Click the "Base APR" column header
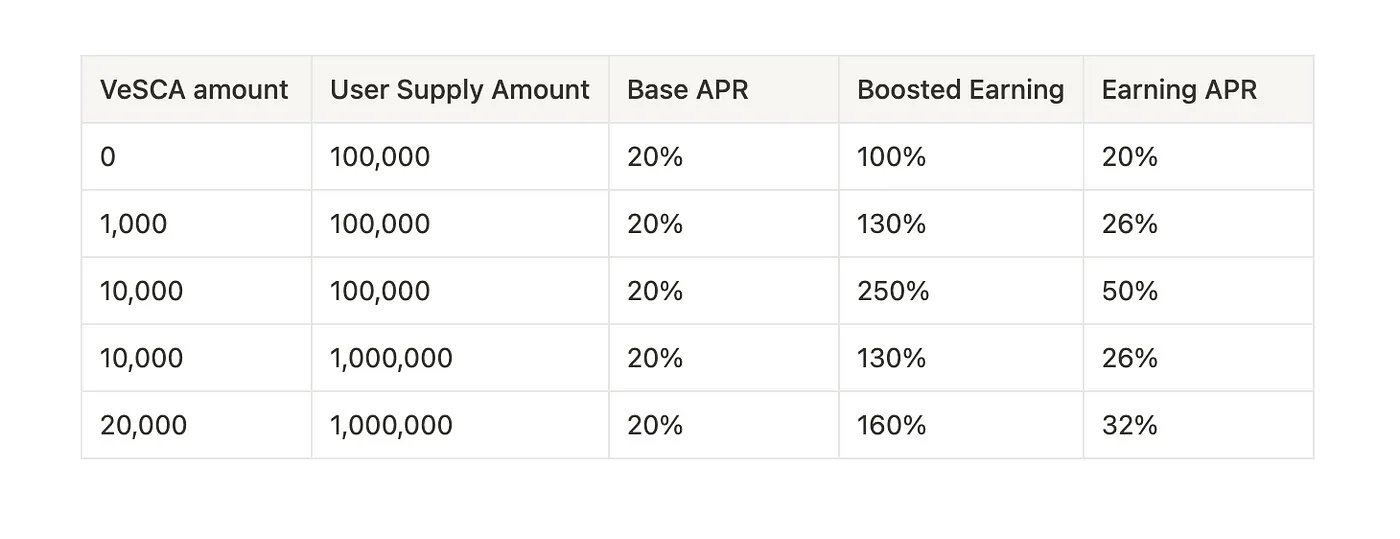This screenshot has height=539, width=1400. pyautogui.click(x=688, y=90)
